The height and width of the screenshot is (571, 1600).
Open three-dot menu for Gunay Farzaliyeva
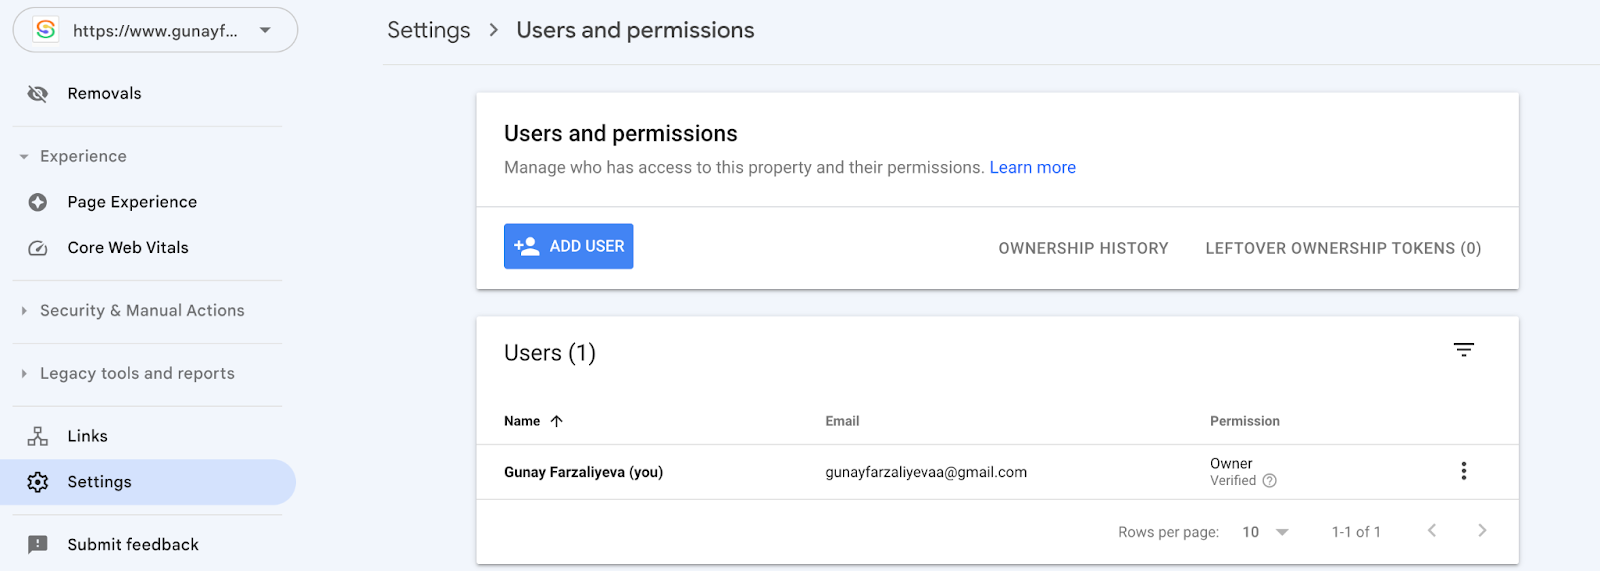[1464, 471]
